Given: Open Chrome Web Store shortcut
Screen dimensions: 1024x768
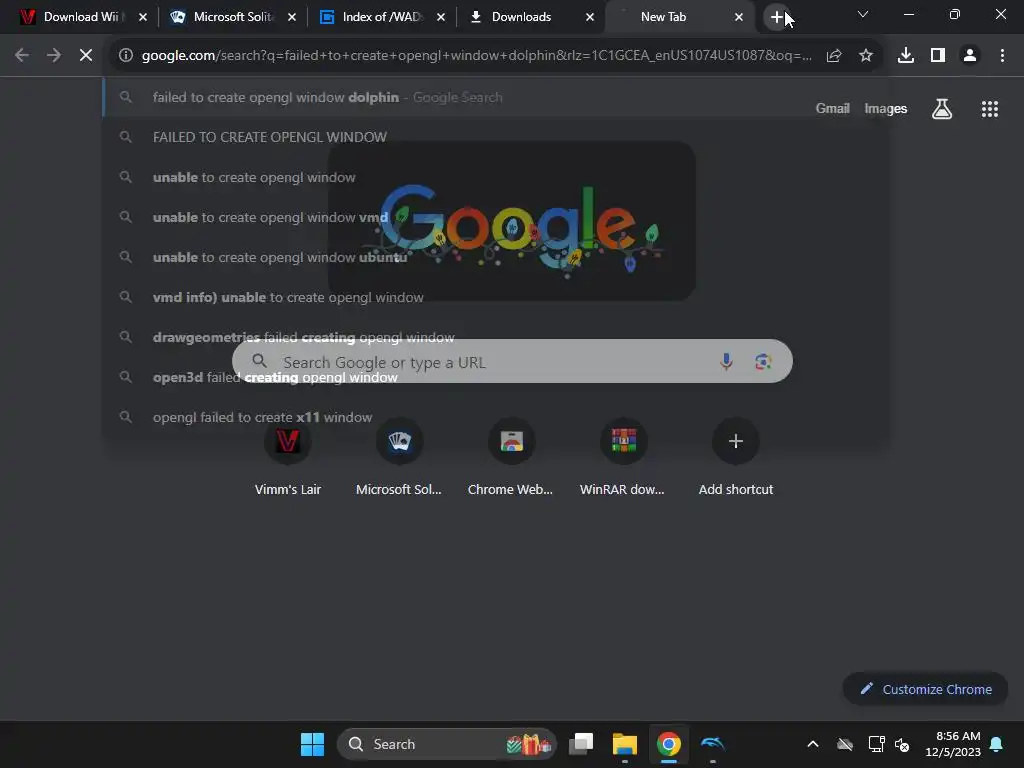Looking at the screenshot, I should coord(511,457).
